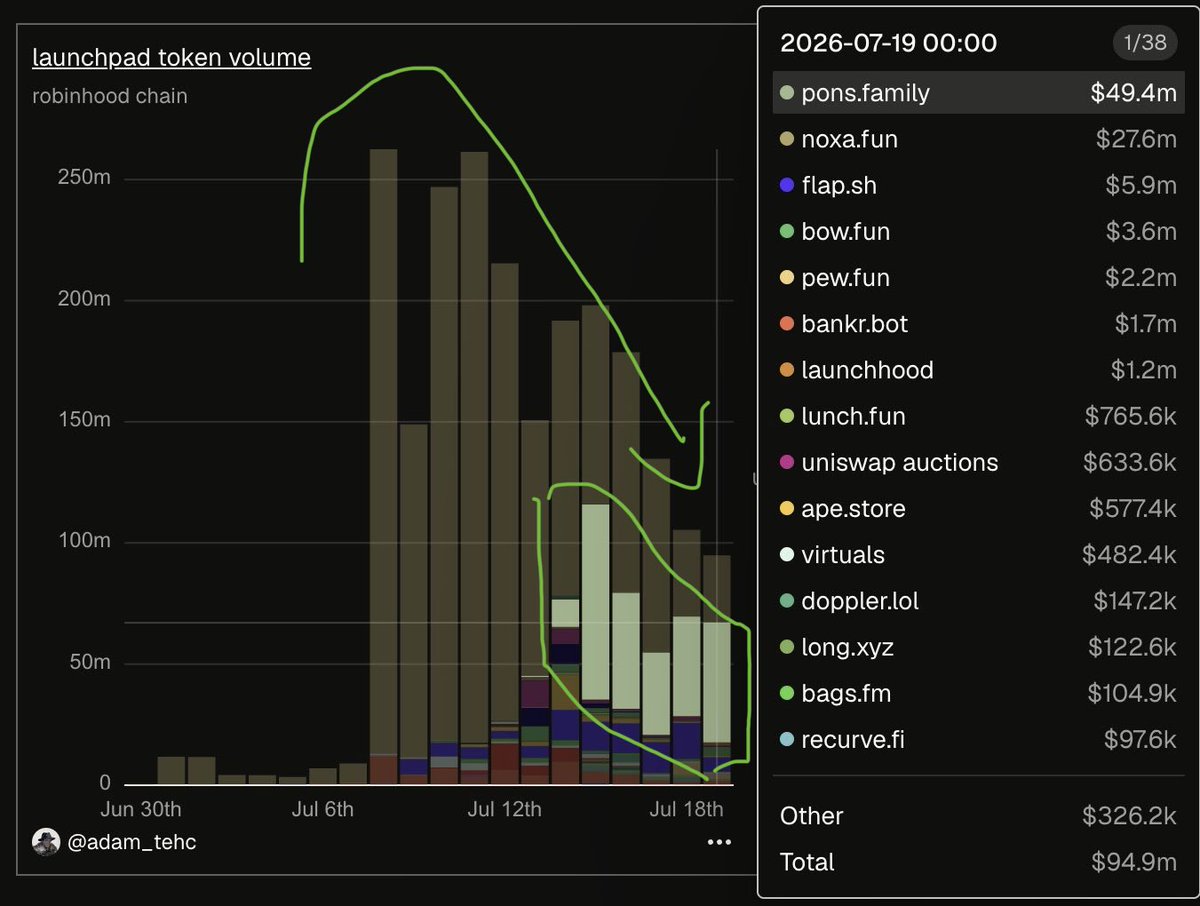
Task: Select the bow.fun legend label
Action: point(846,232)
